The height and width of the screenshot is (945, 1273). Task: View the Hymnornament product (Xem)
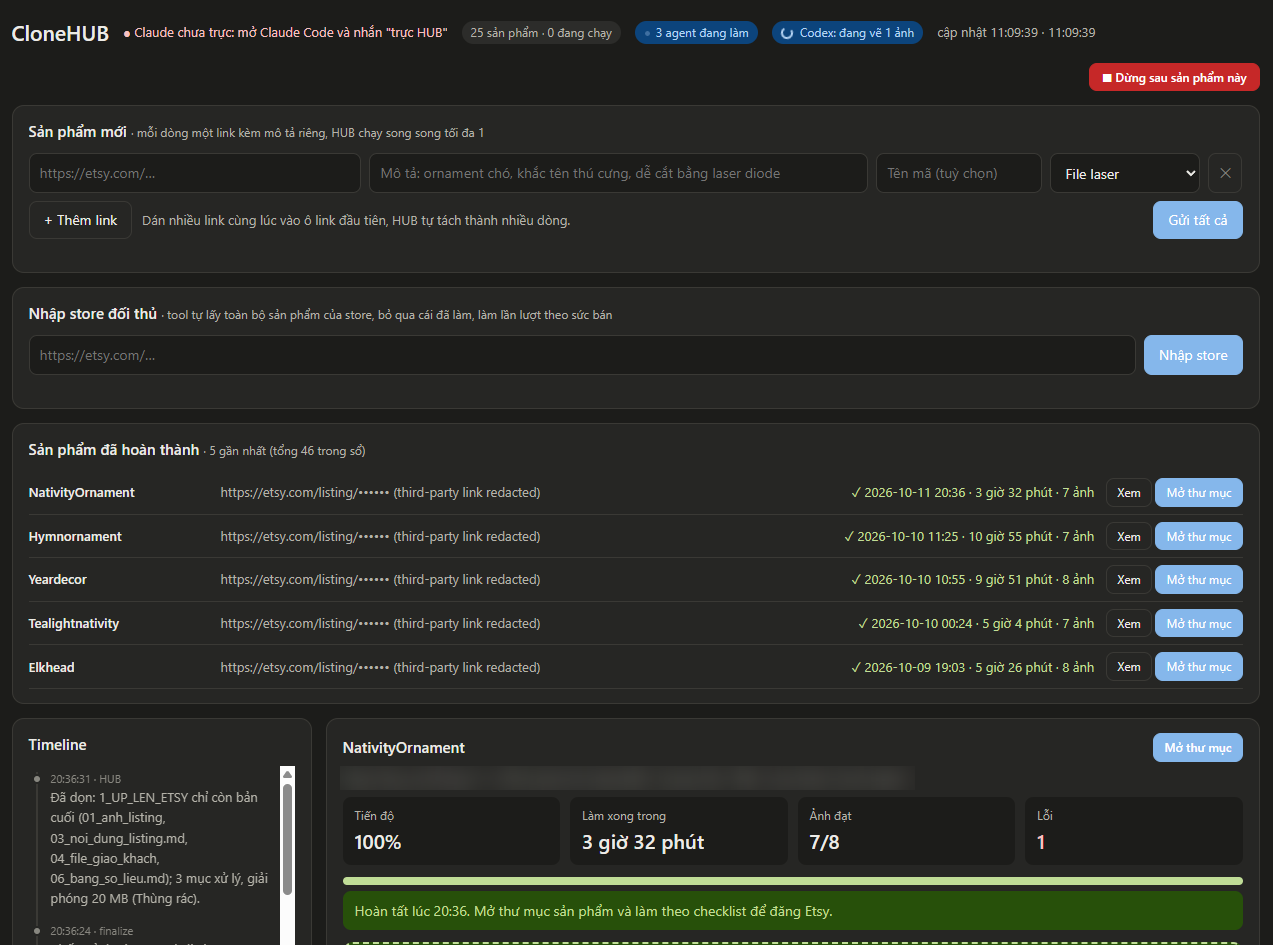tap(1128, 537)
